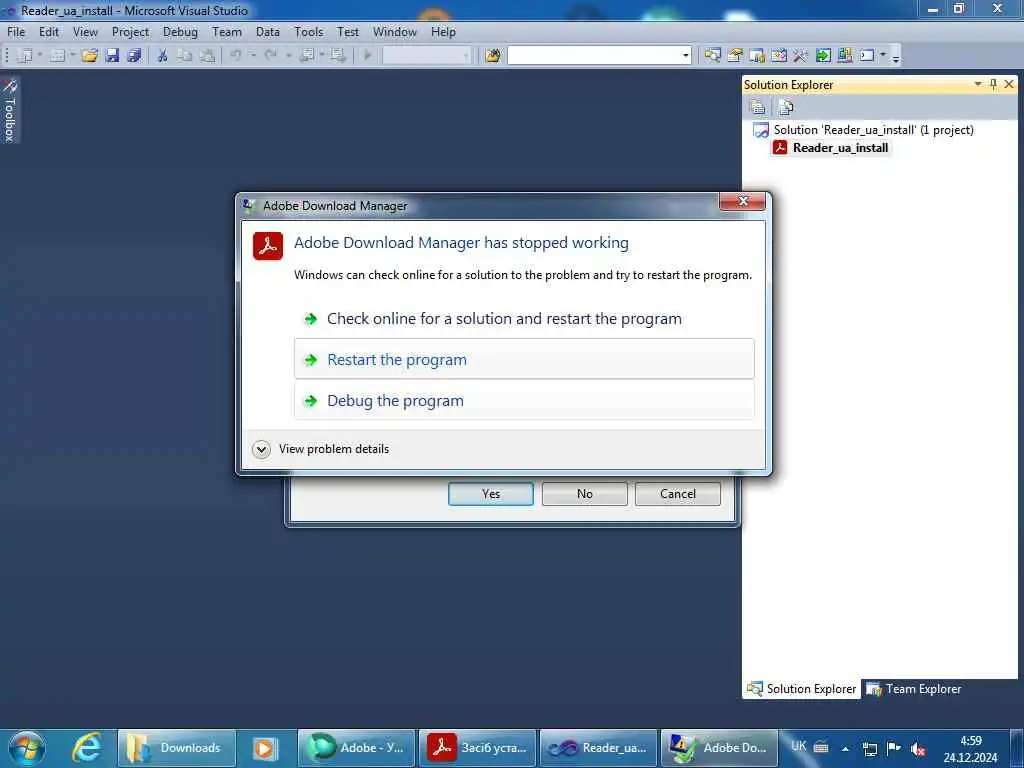Click the Undo toolbar icon
The width and height of the screenshot is (1024, 768).
[236, 56]
